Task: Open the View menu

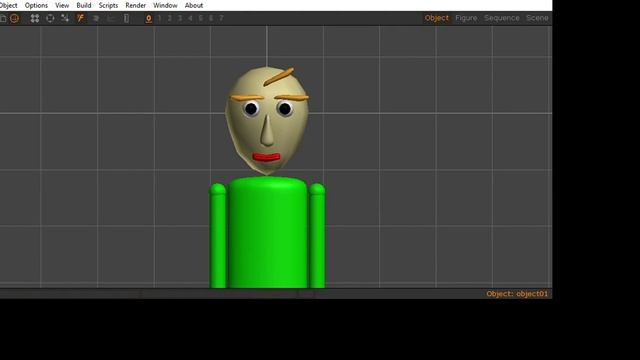Action: click(62, 5)
